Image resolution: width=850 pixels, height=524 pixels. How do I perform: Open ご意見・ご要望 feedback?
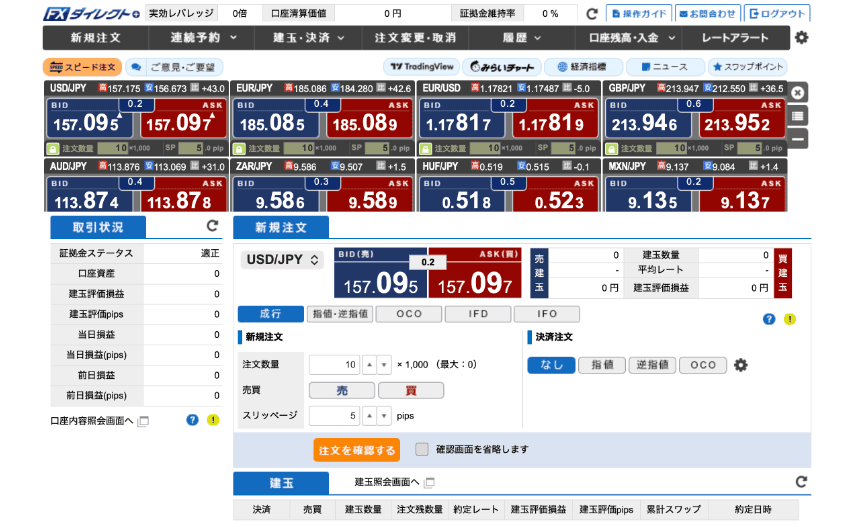coord(174,67)
